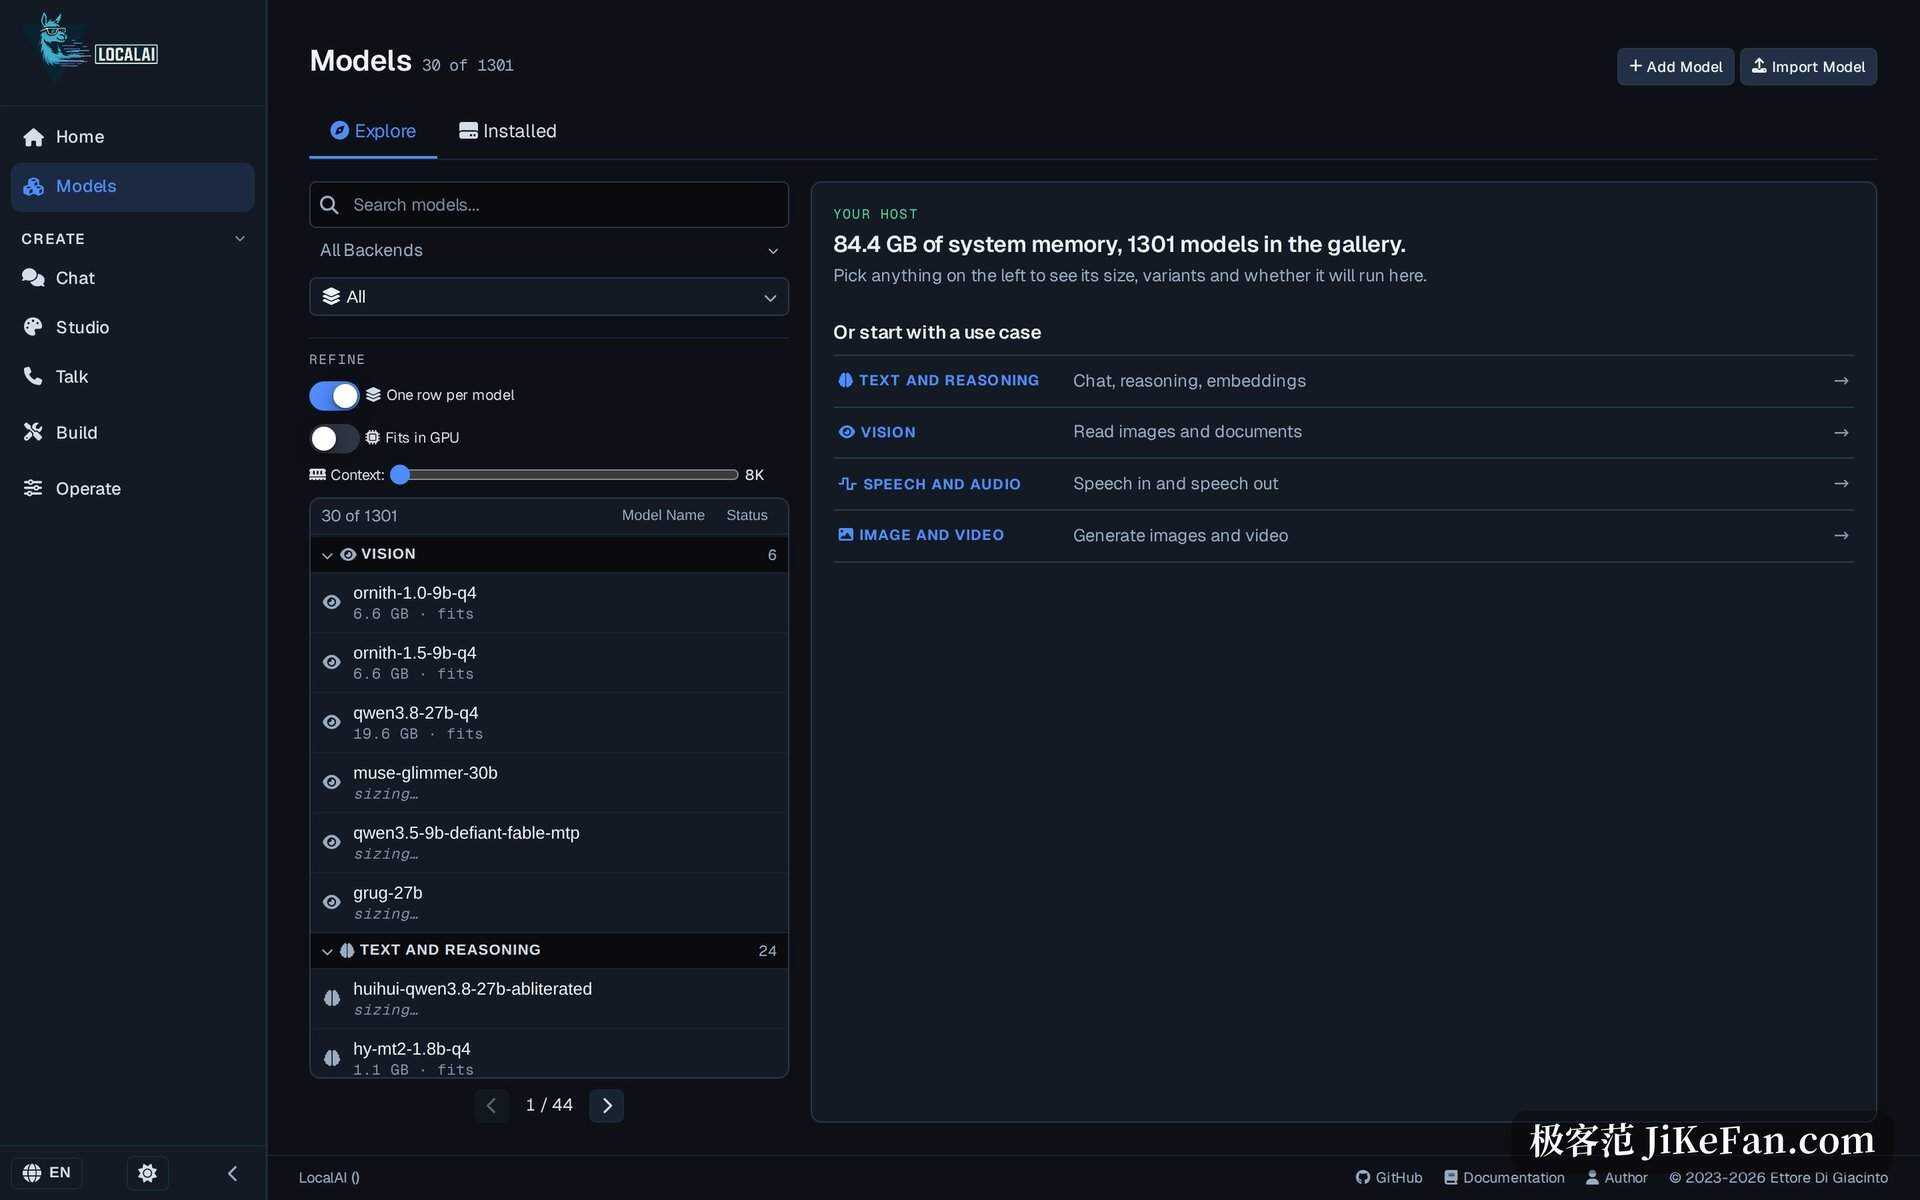This screenshot has width=1920, height=1200.
Task: Collapse the sidebar with the left arrow
Action: [x=232, y=1173]
